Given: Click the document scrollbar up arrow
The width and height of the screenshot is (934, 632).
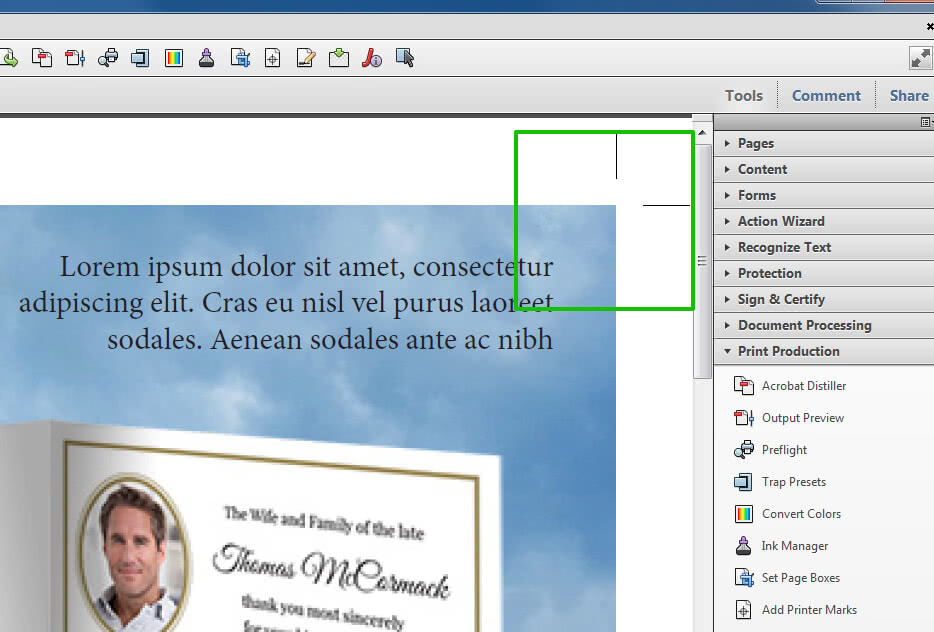Looking at the screenshot, I should [703, 133].
